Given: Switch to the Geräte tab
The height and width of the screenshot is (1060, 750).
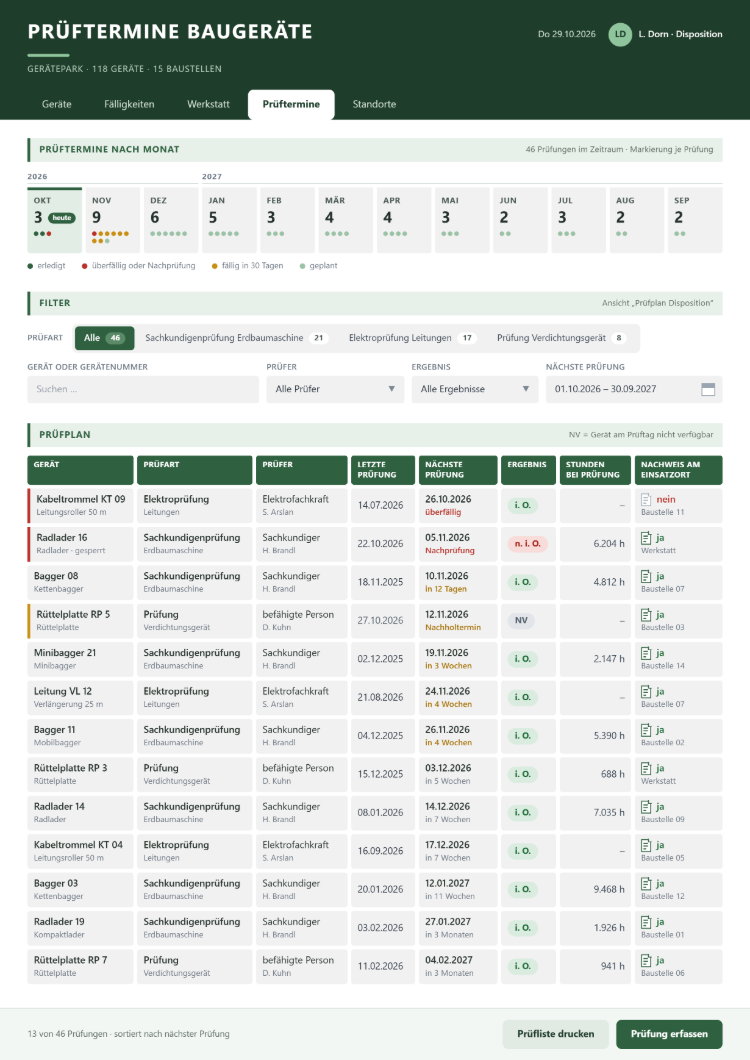Looking at the screenshot, I should pyautogui.click(x=57, y=104).
